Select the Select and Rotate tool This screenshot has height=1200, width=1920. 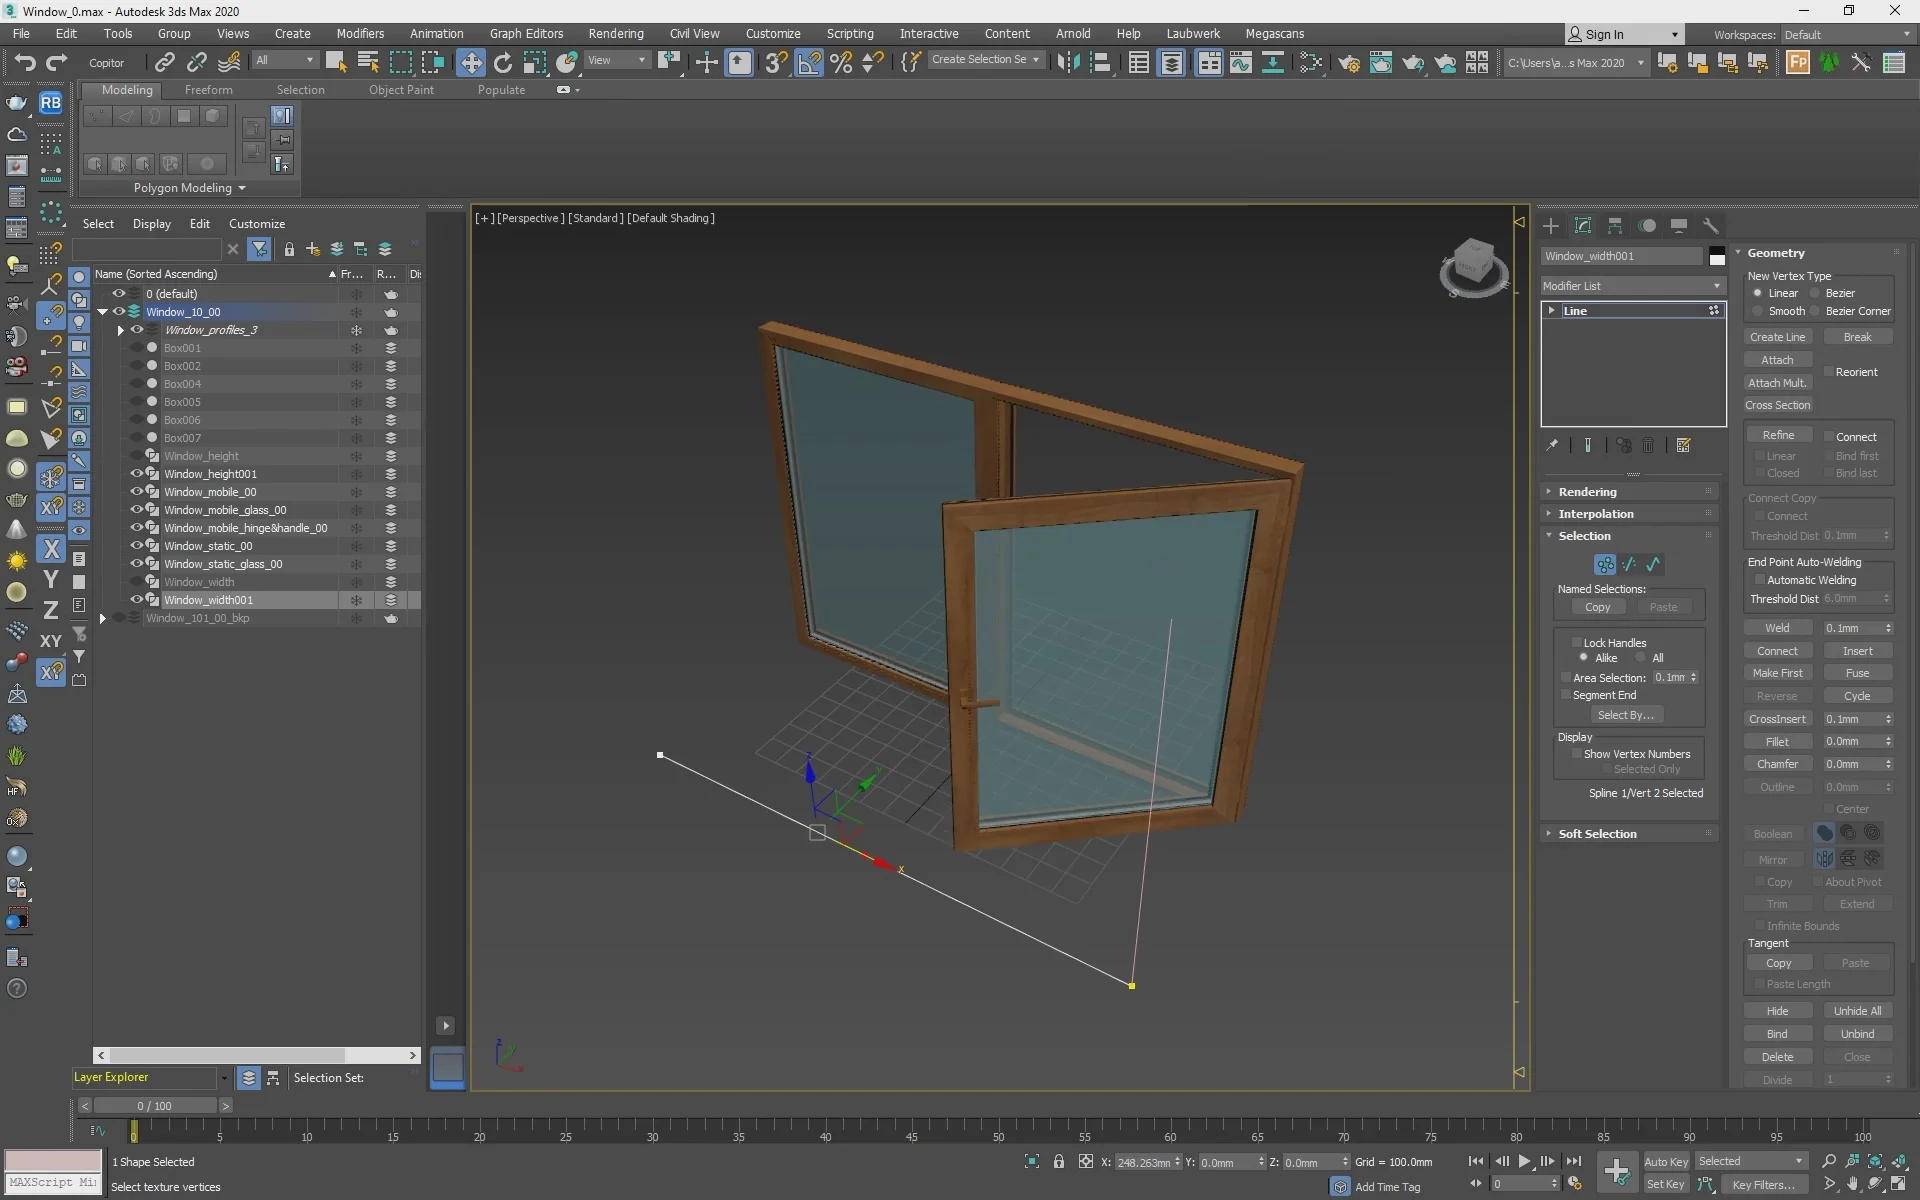pyautogui.click(x=503, y=62)
